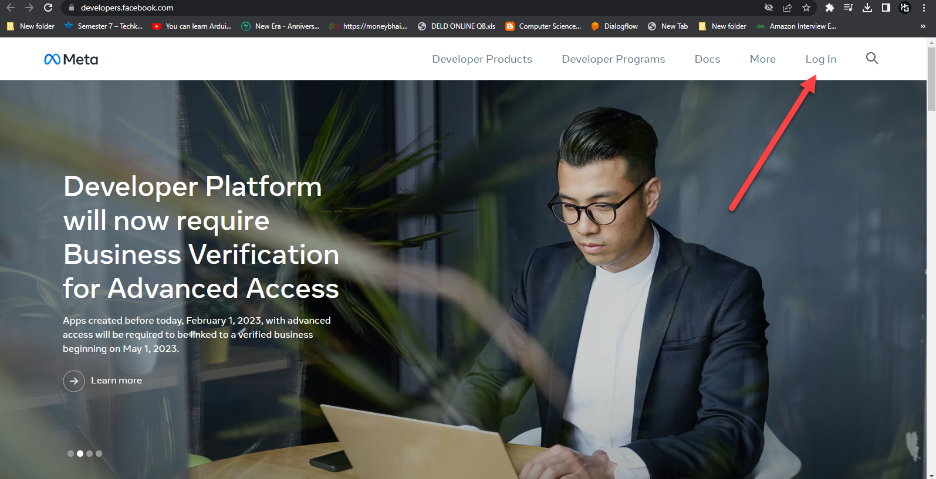Open the New Tab bookmark
The width and height of the screenshot is (936, 479).
coord(668,26)
